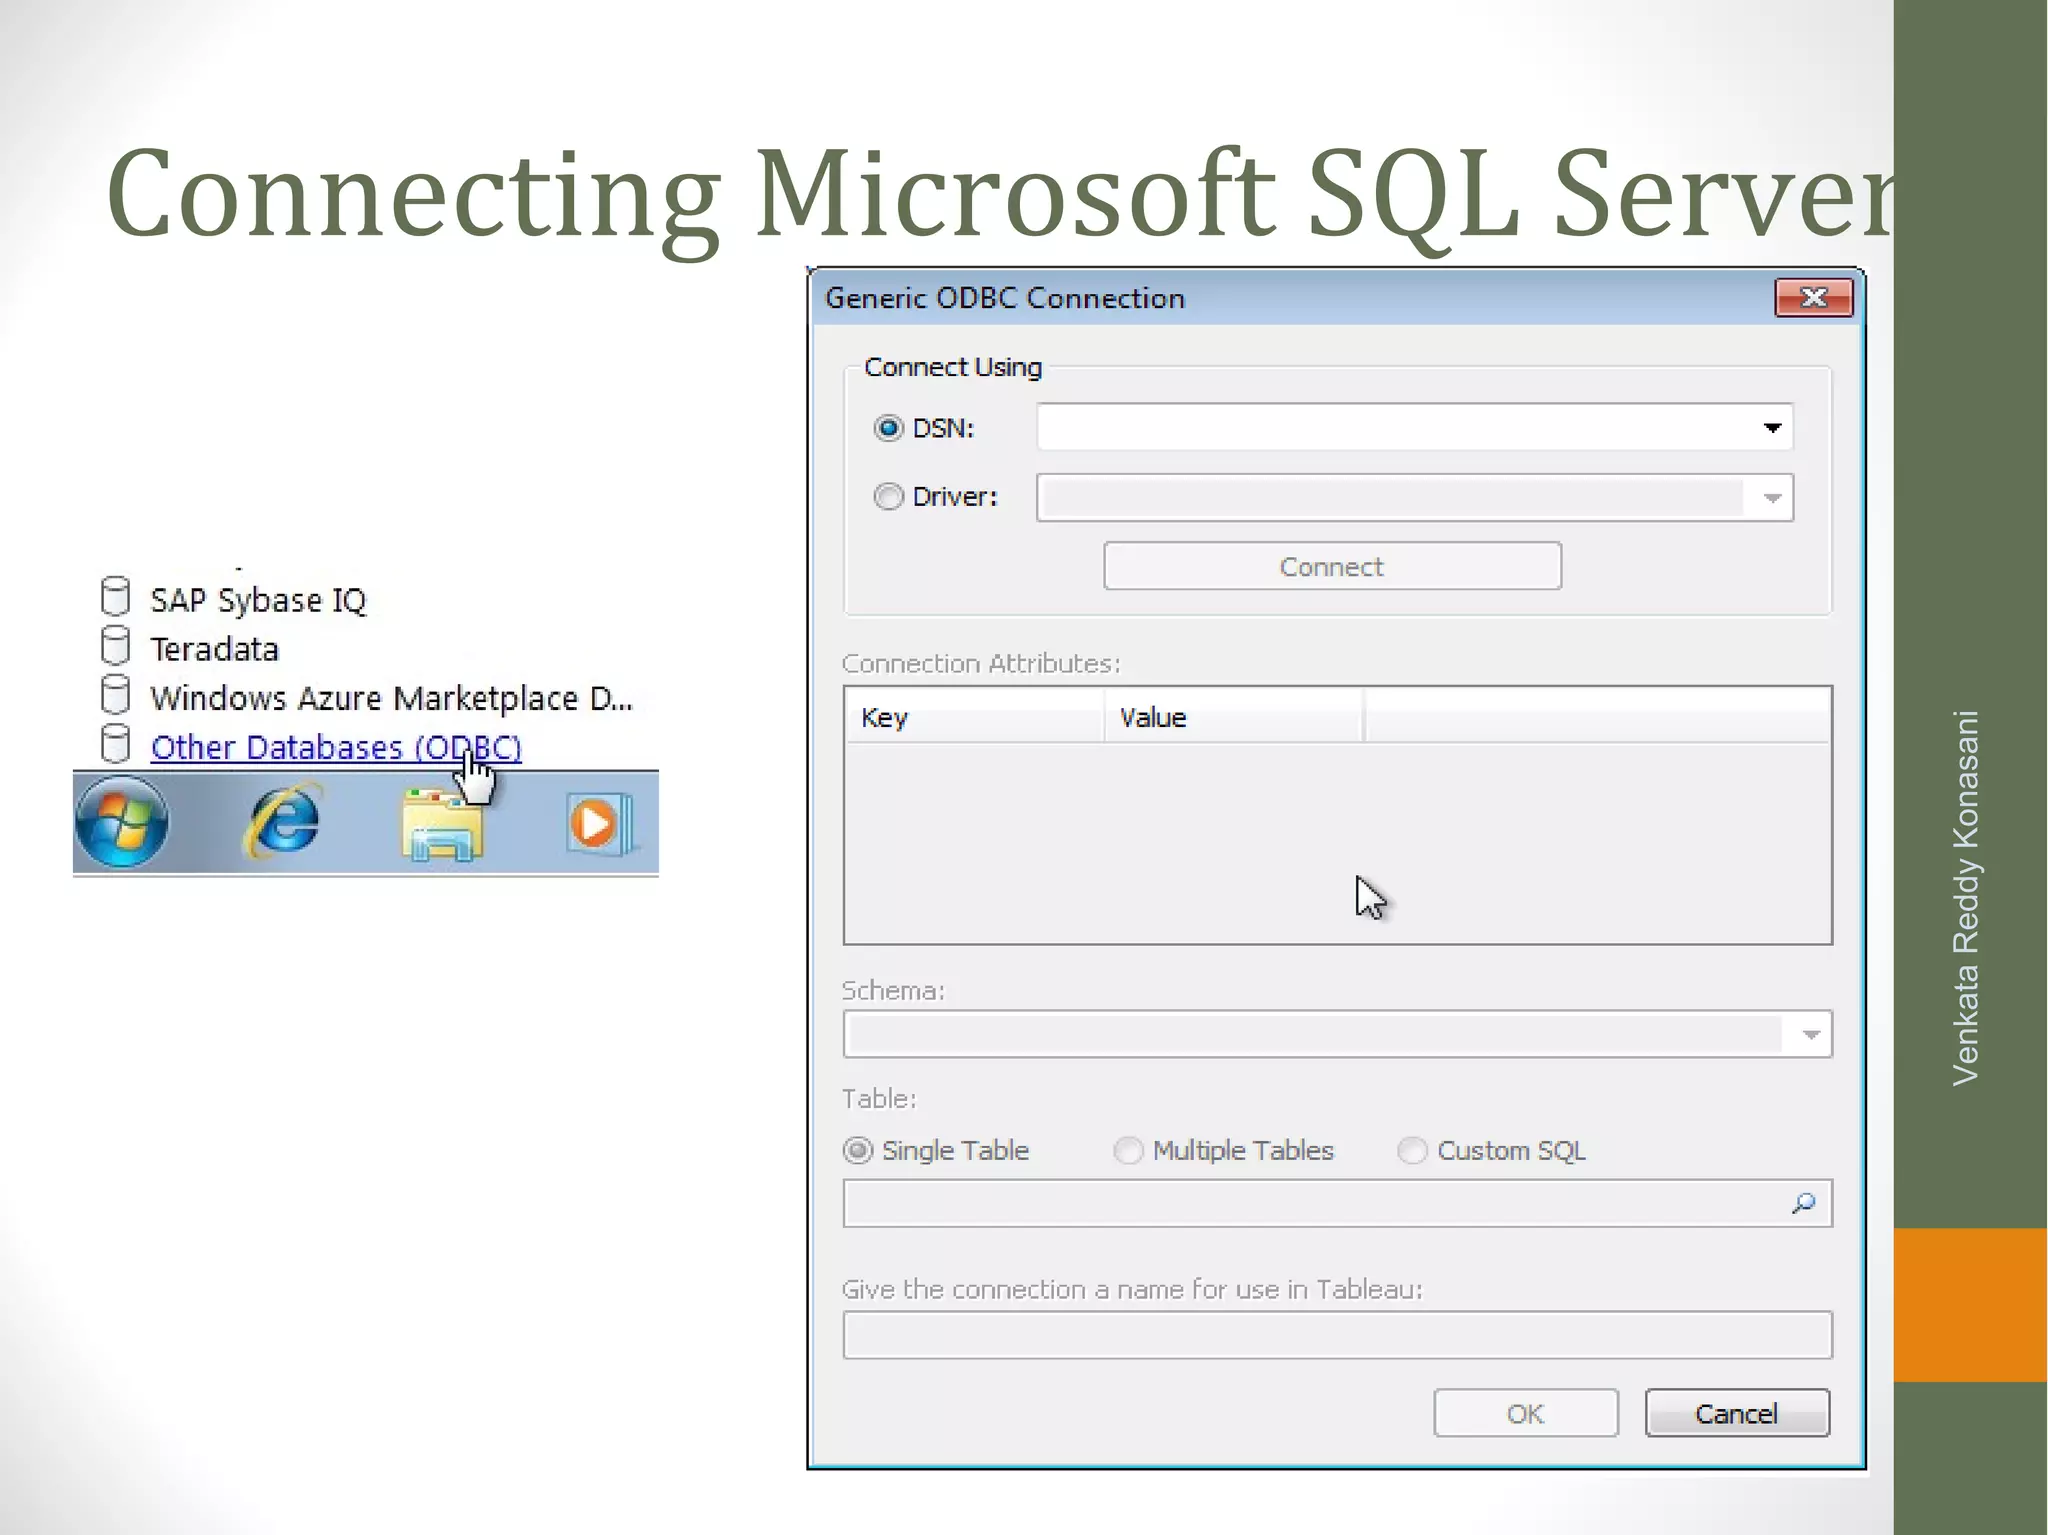
Task: Select SAP Sybase IQ connector
Action: click(258, 600)
